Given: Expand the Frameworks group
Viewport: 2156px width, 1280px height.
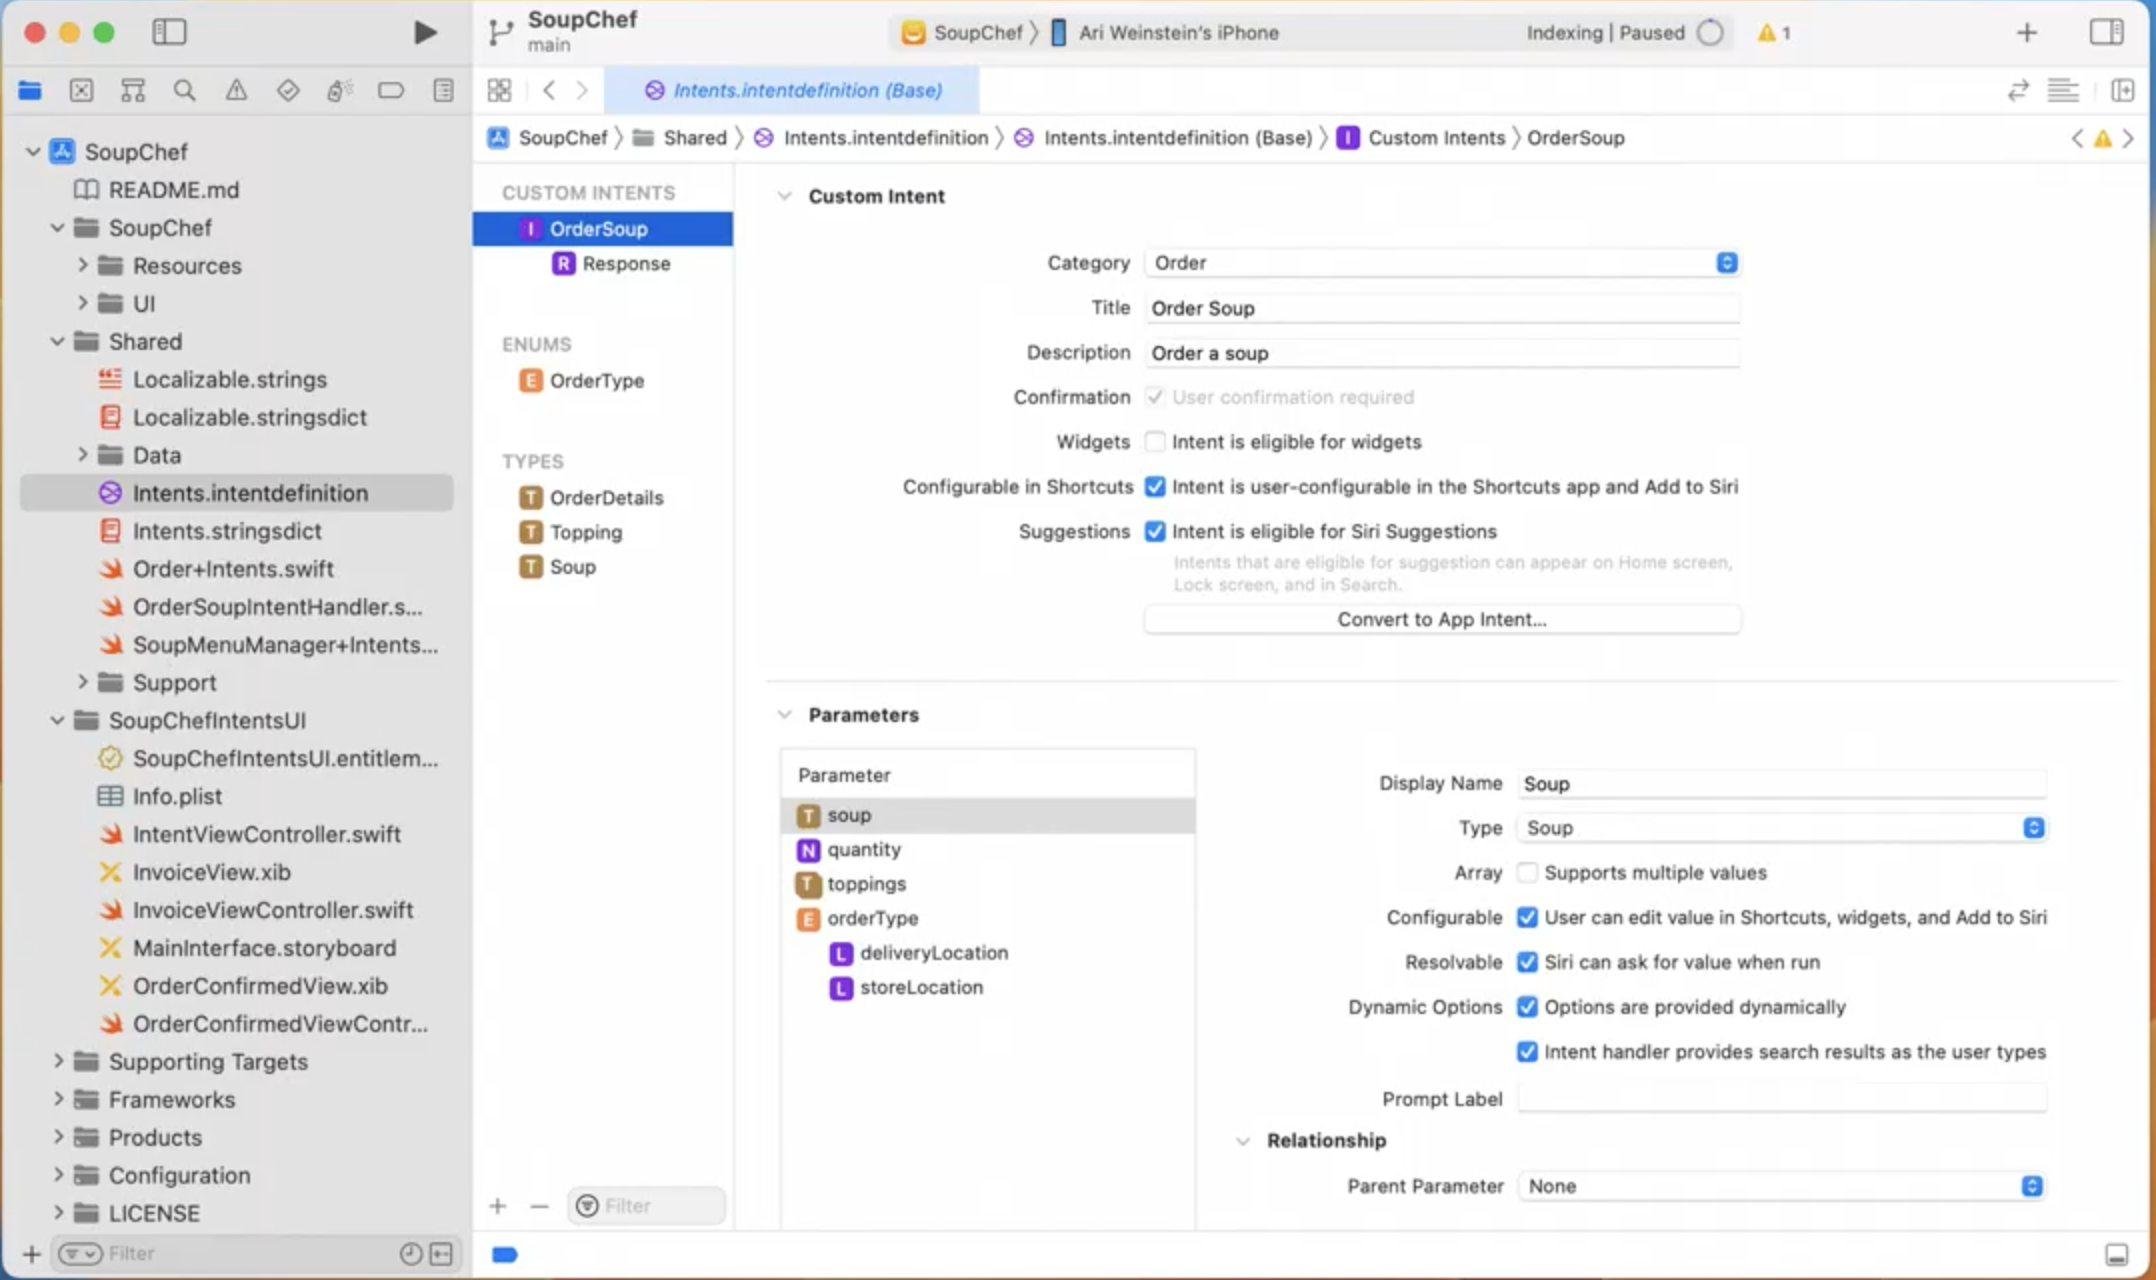Looking at the screenshot, I should coord(58,1100).
